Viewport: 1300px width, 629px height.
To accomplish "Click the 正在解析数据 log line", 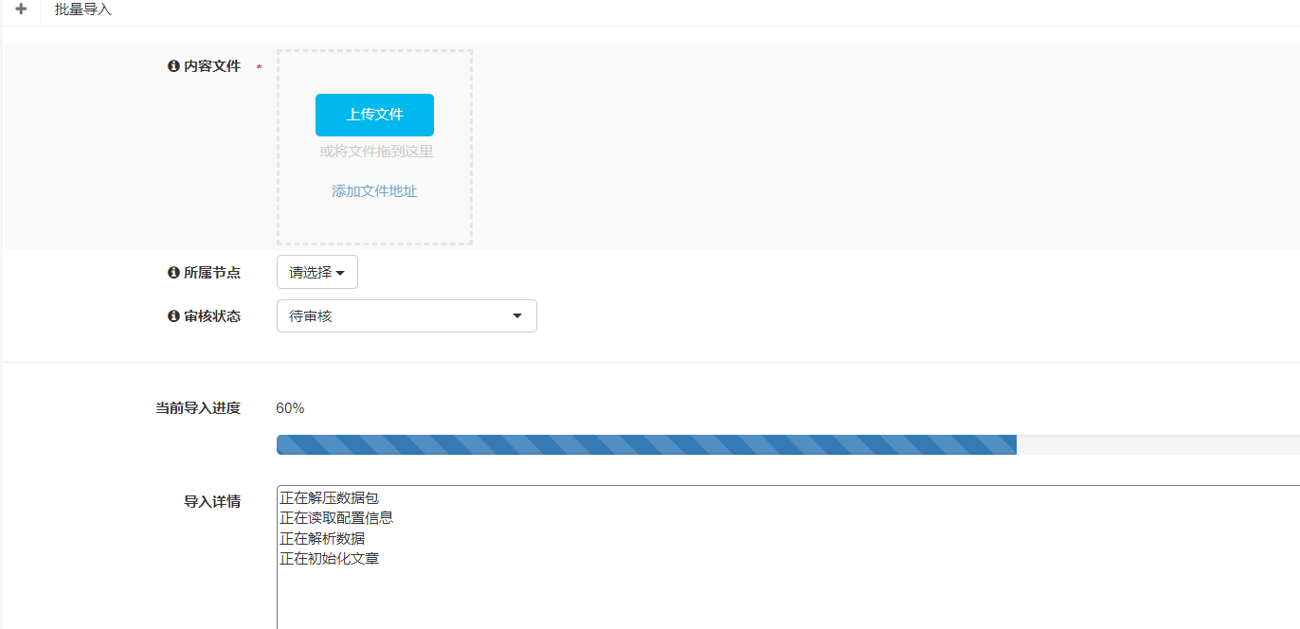I will pos(322,538).
